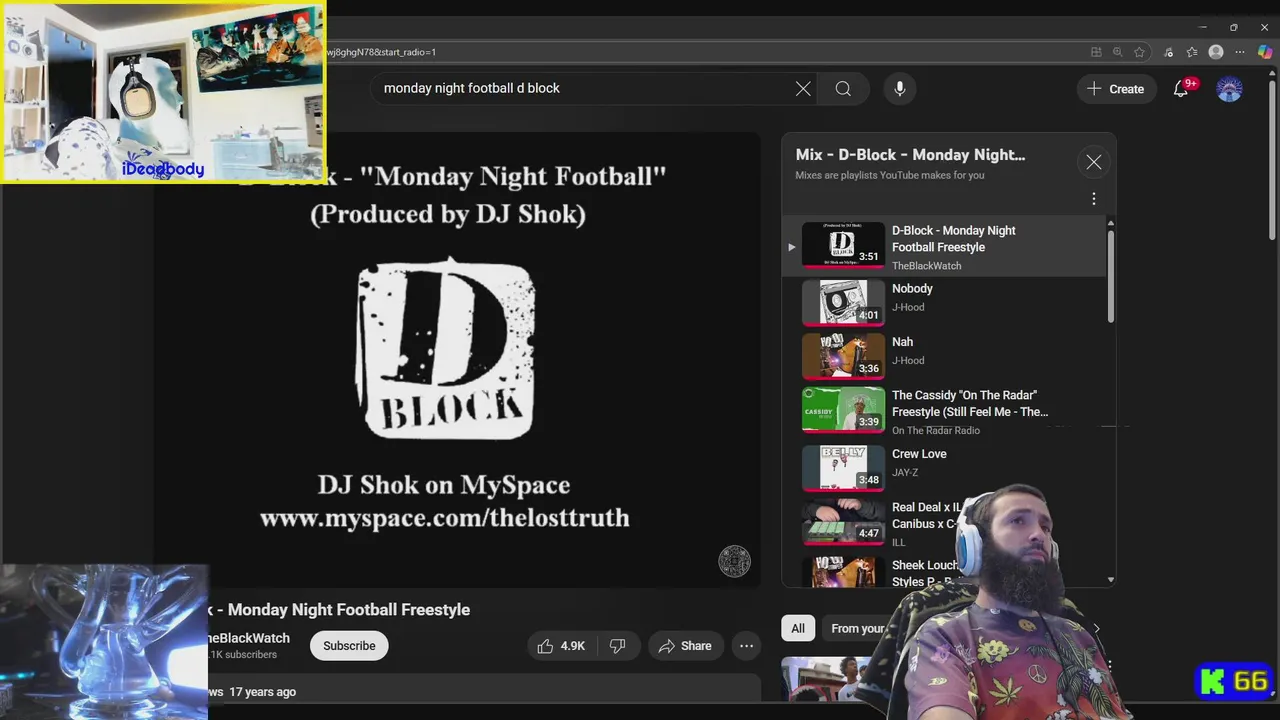Dislike the video with thumbs-down

[618, 646]
